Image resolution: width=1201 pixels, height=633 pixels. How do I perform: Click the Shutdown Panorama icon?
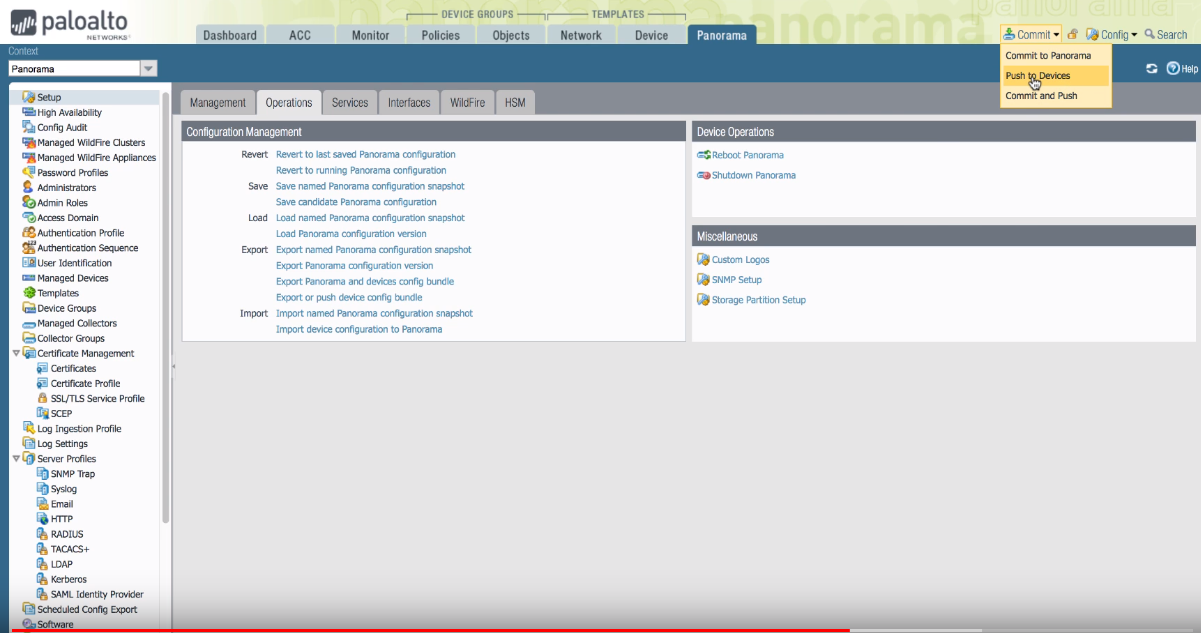[x=703, y=175]
